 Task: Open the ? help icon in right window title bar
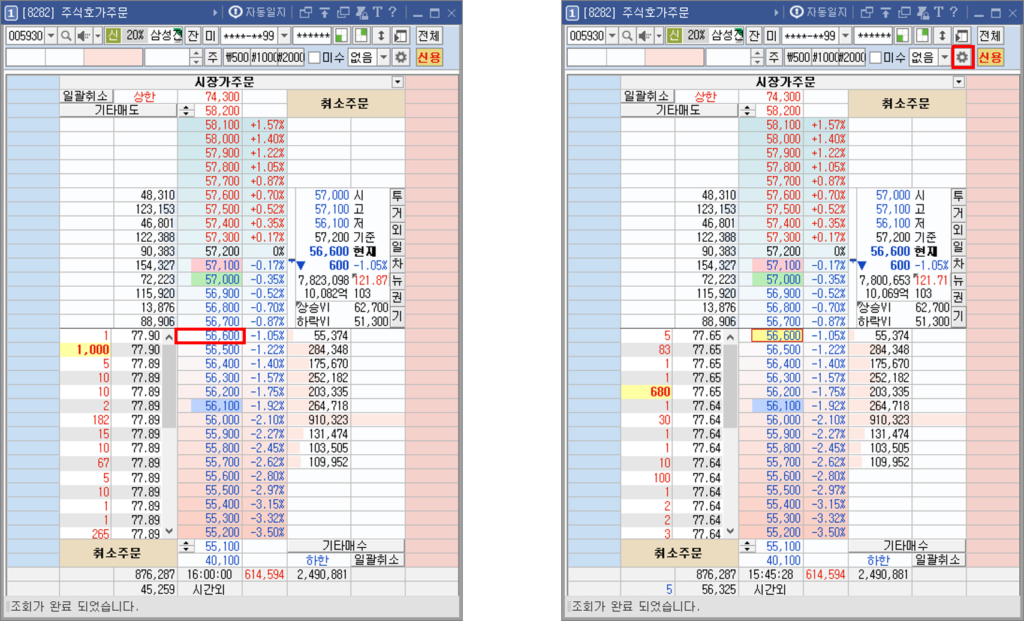coord(953,12)
